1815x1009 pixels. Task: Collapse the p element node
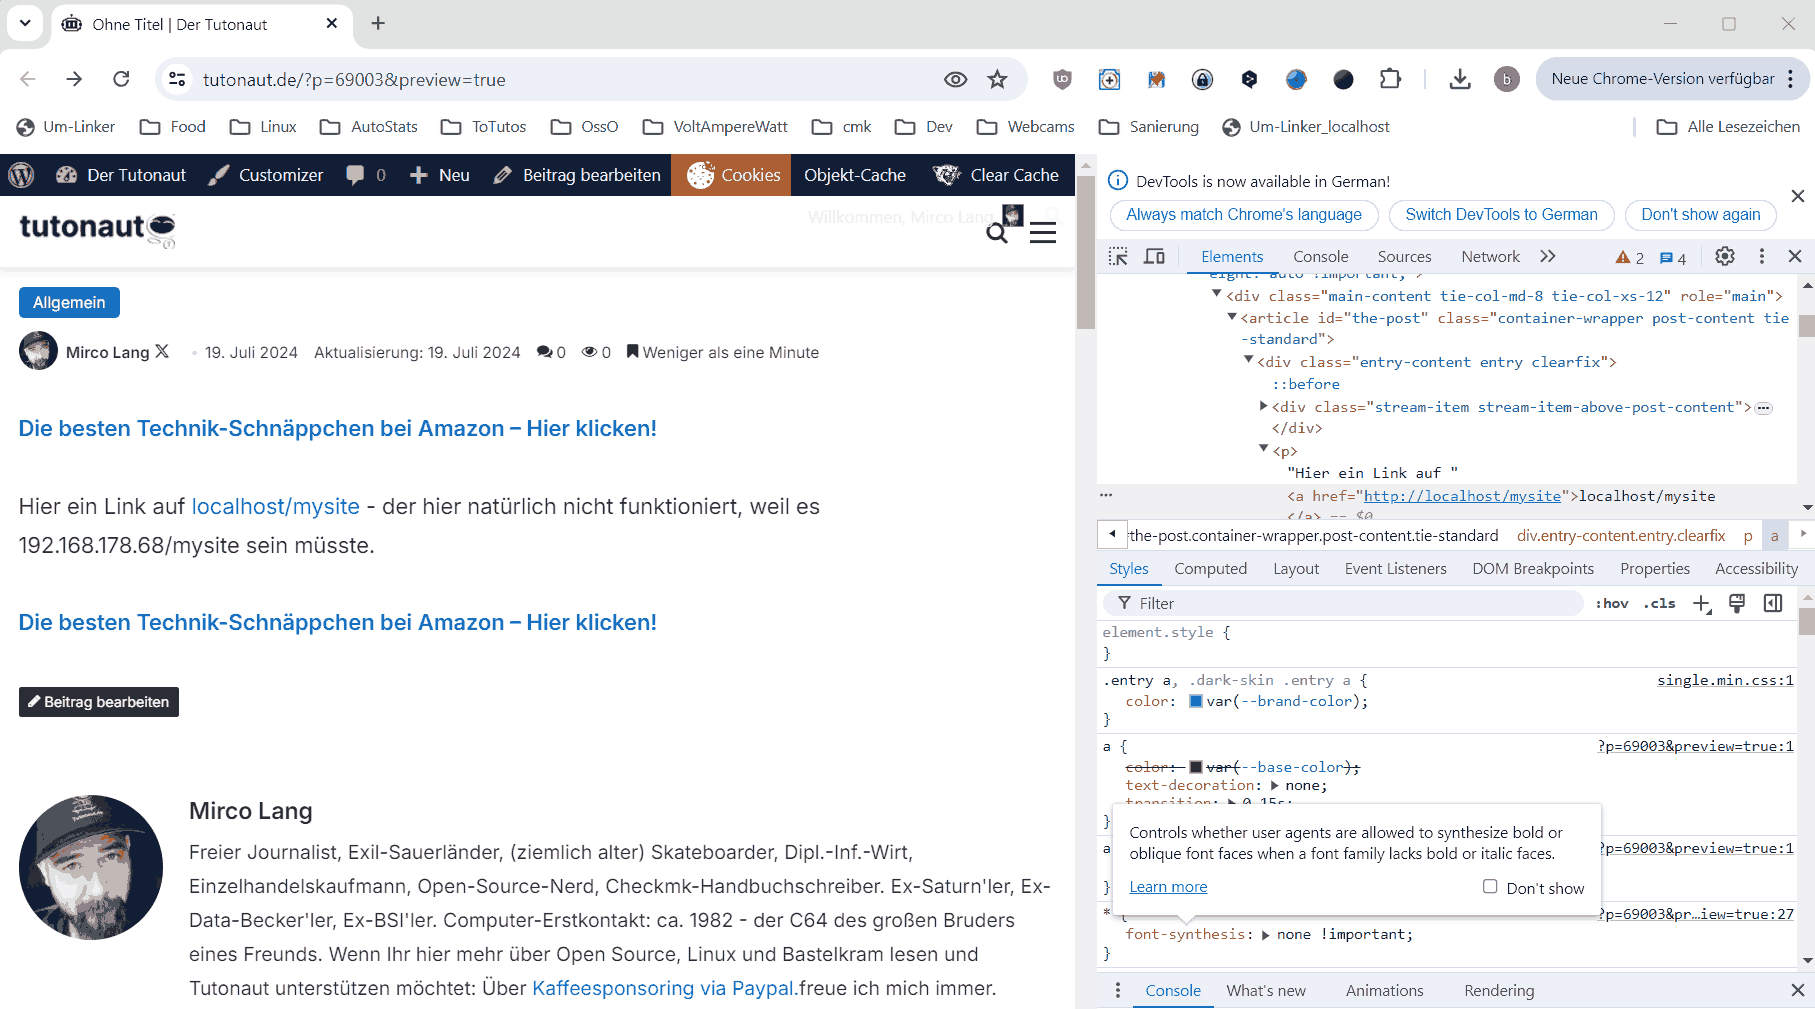(1264, 449)
